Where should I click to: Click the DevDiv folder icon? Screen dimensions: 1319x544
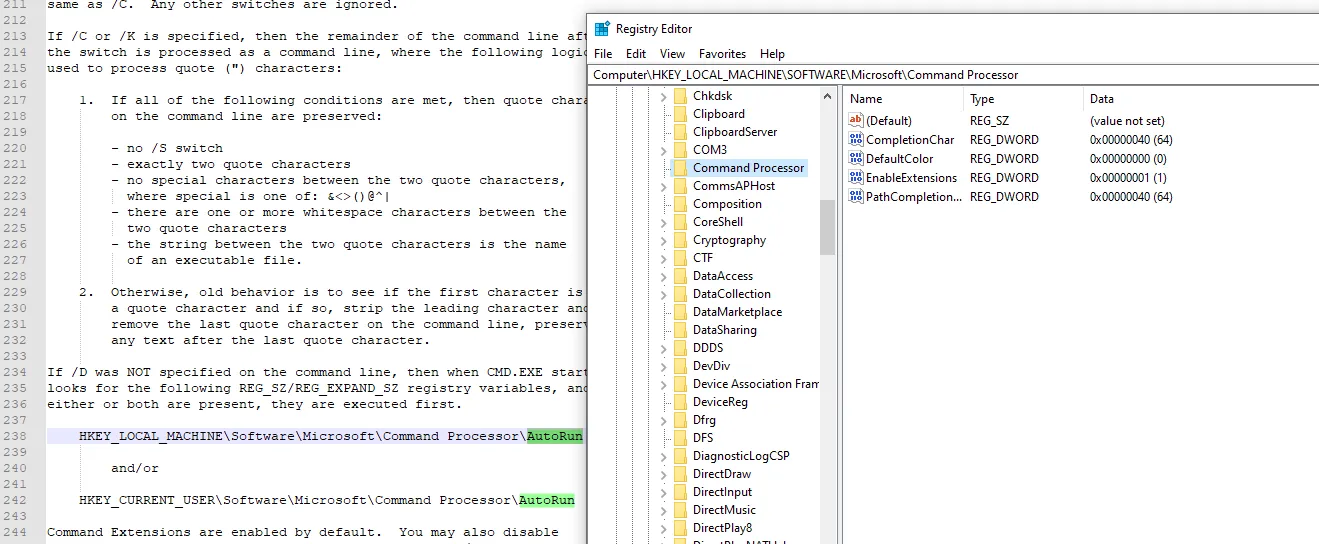point(680,366)
